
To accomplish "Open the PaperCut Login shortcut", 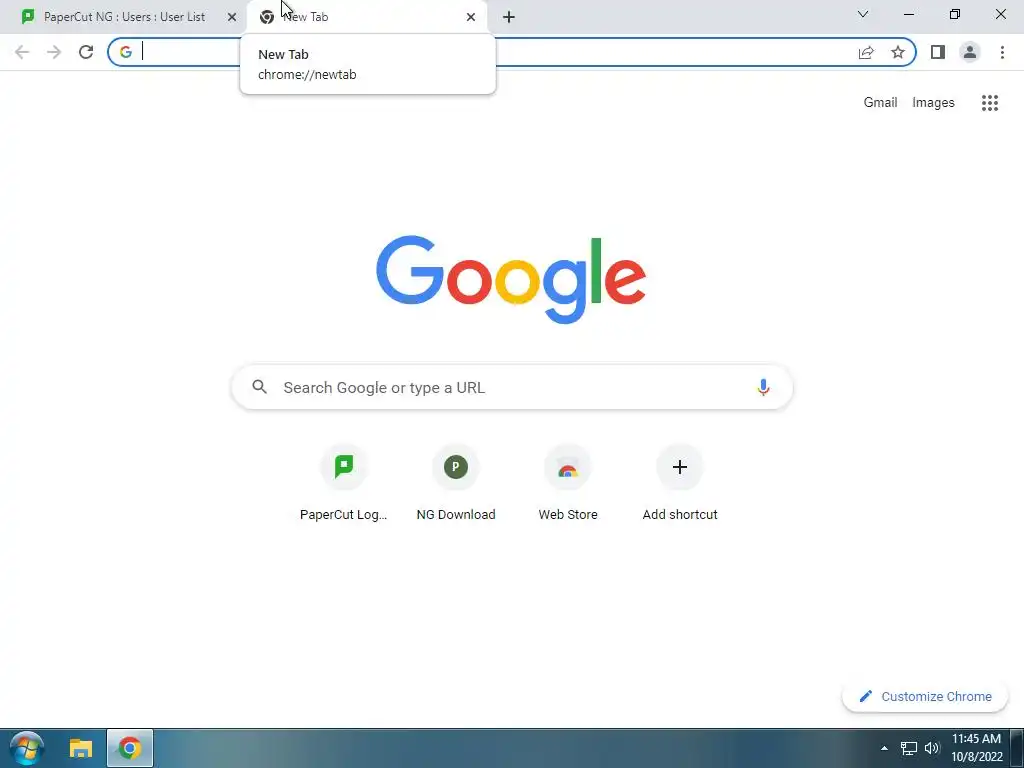I will [x=344, y=484].
